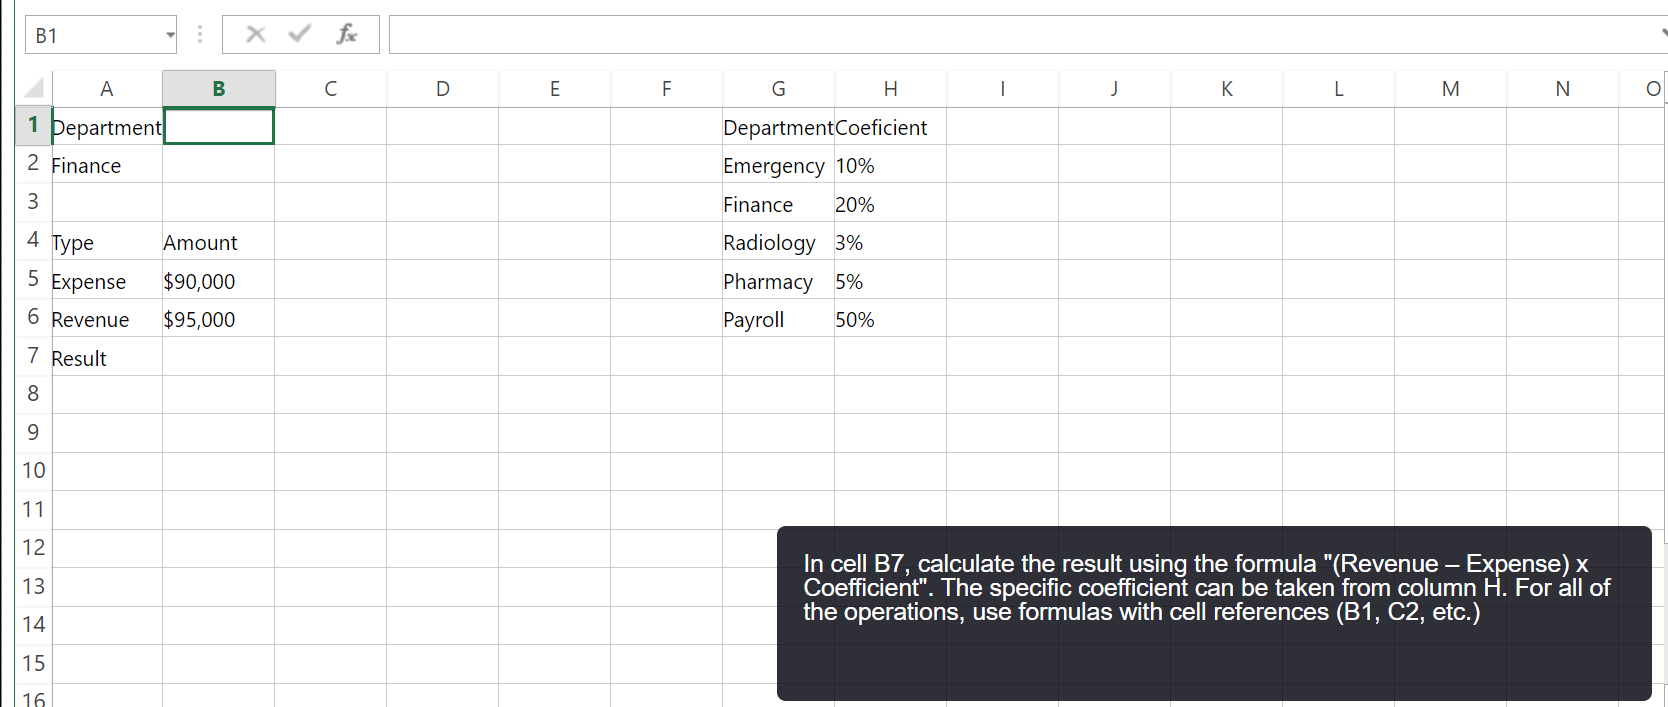Screen dimensions: 1668x707
Task: Click the 50% coefficient cell
Action: click(891, 319)
